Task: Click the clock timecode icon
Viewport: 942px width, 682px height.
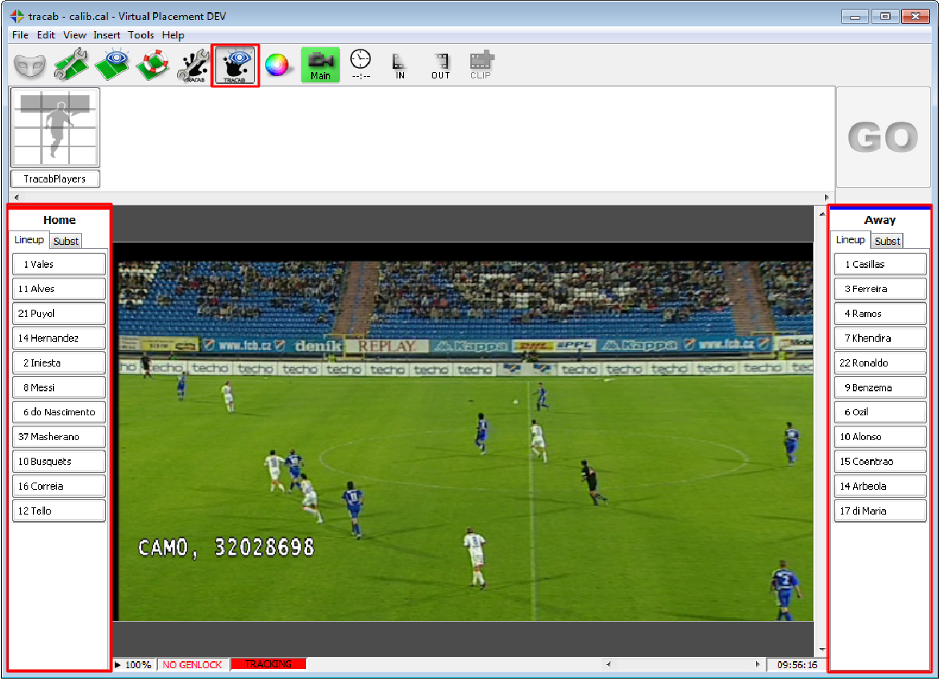Action: pos(360,65)
